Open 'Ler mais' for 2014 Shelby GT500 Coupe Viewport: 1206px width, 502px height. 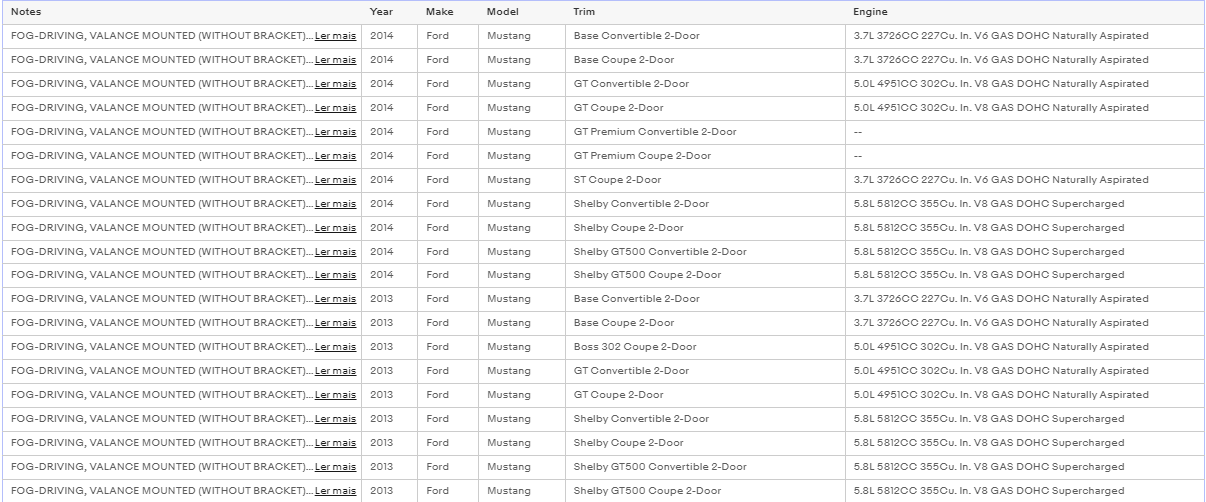pos(335,275)
